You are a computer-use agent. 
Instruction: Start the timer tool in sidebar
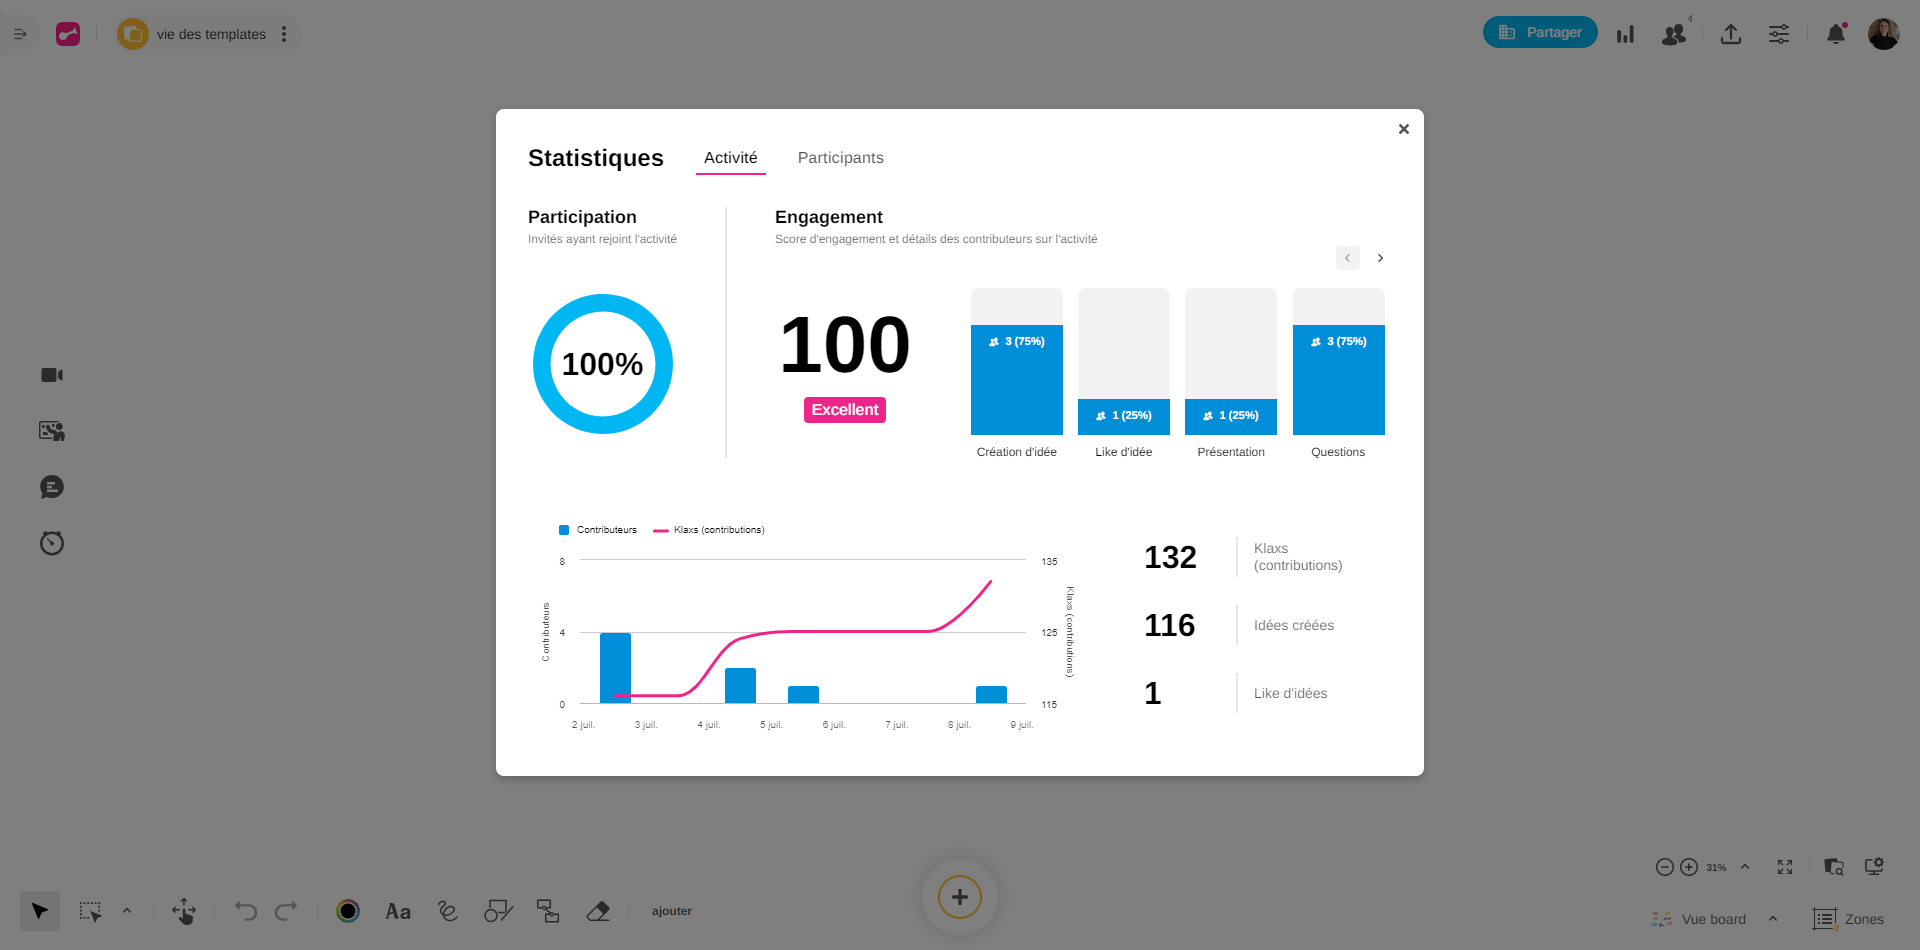point(52,543)
